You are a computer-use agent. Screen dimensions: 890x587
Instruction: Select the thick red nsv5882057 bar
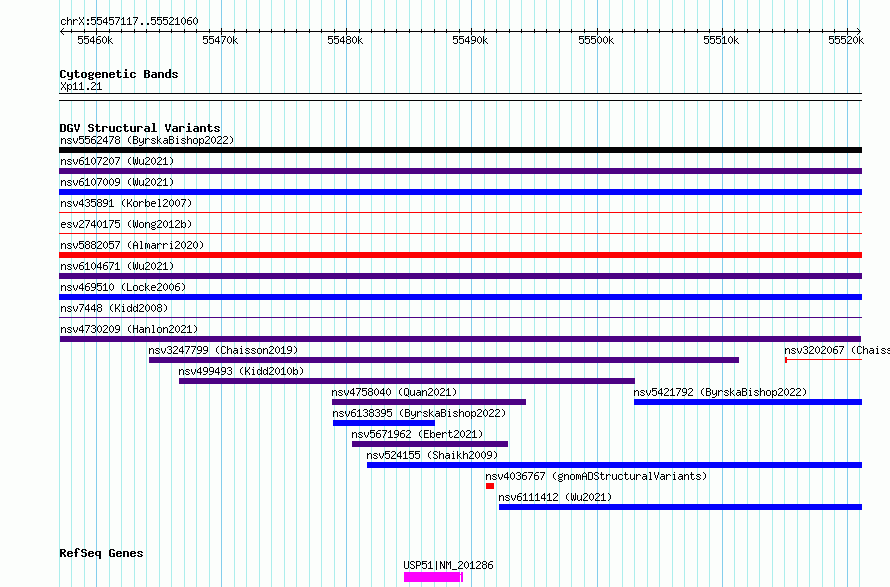point(460,255)
